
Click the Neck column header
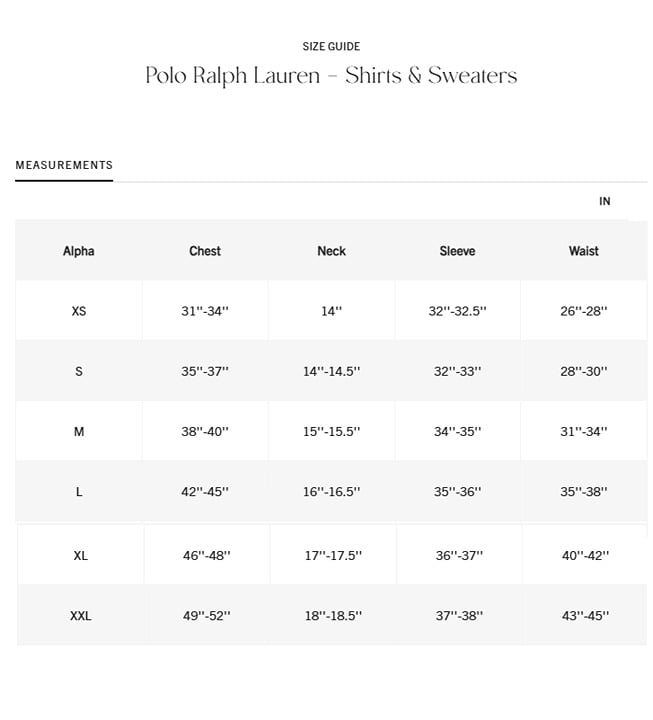(331, 251)
